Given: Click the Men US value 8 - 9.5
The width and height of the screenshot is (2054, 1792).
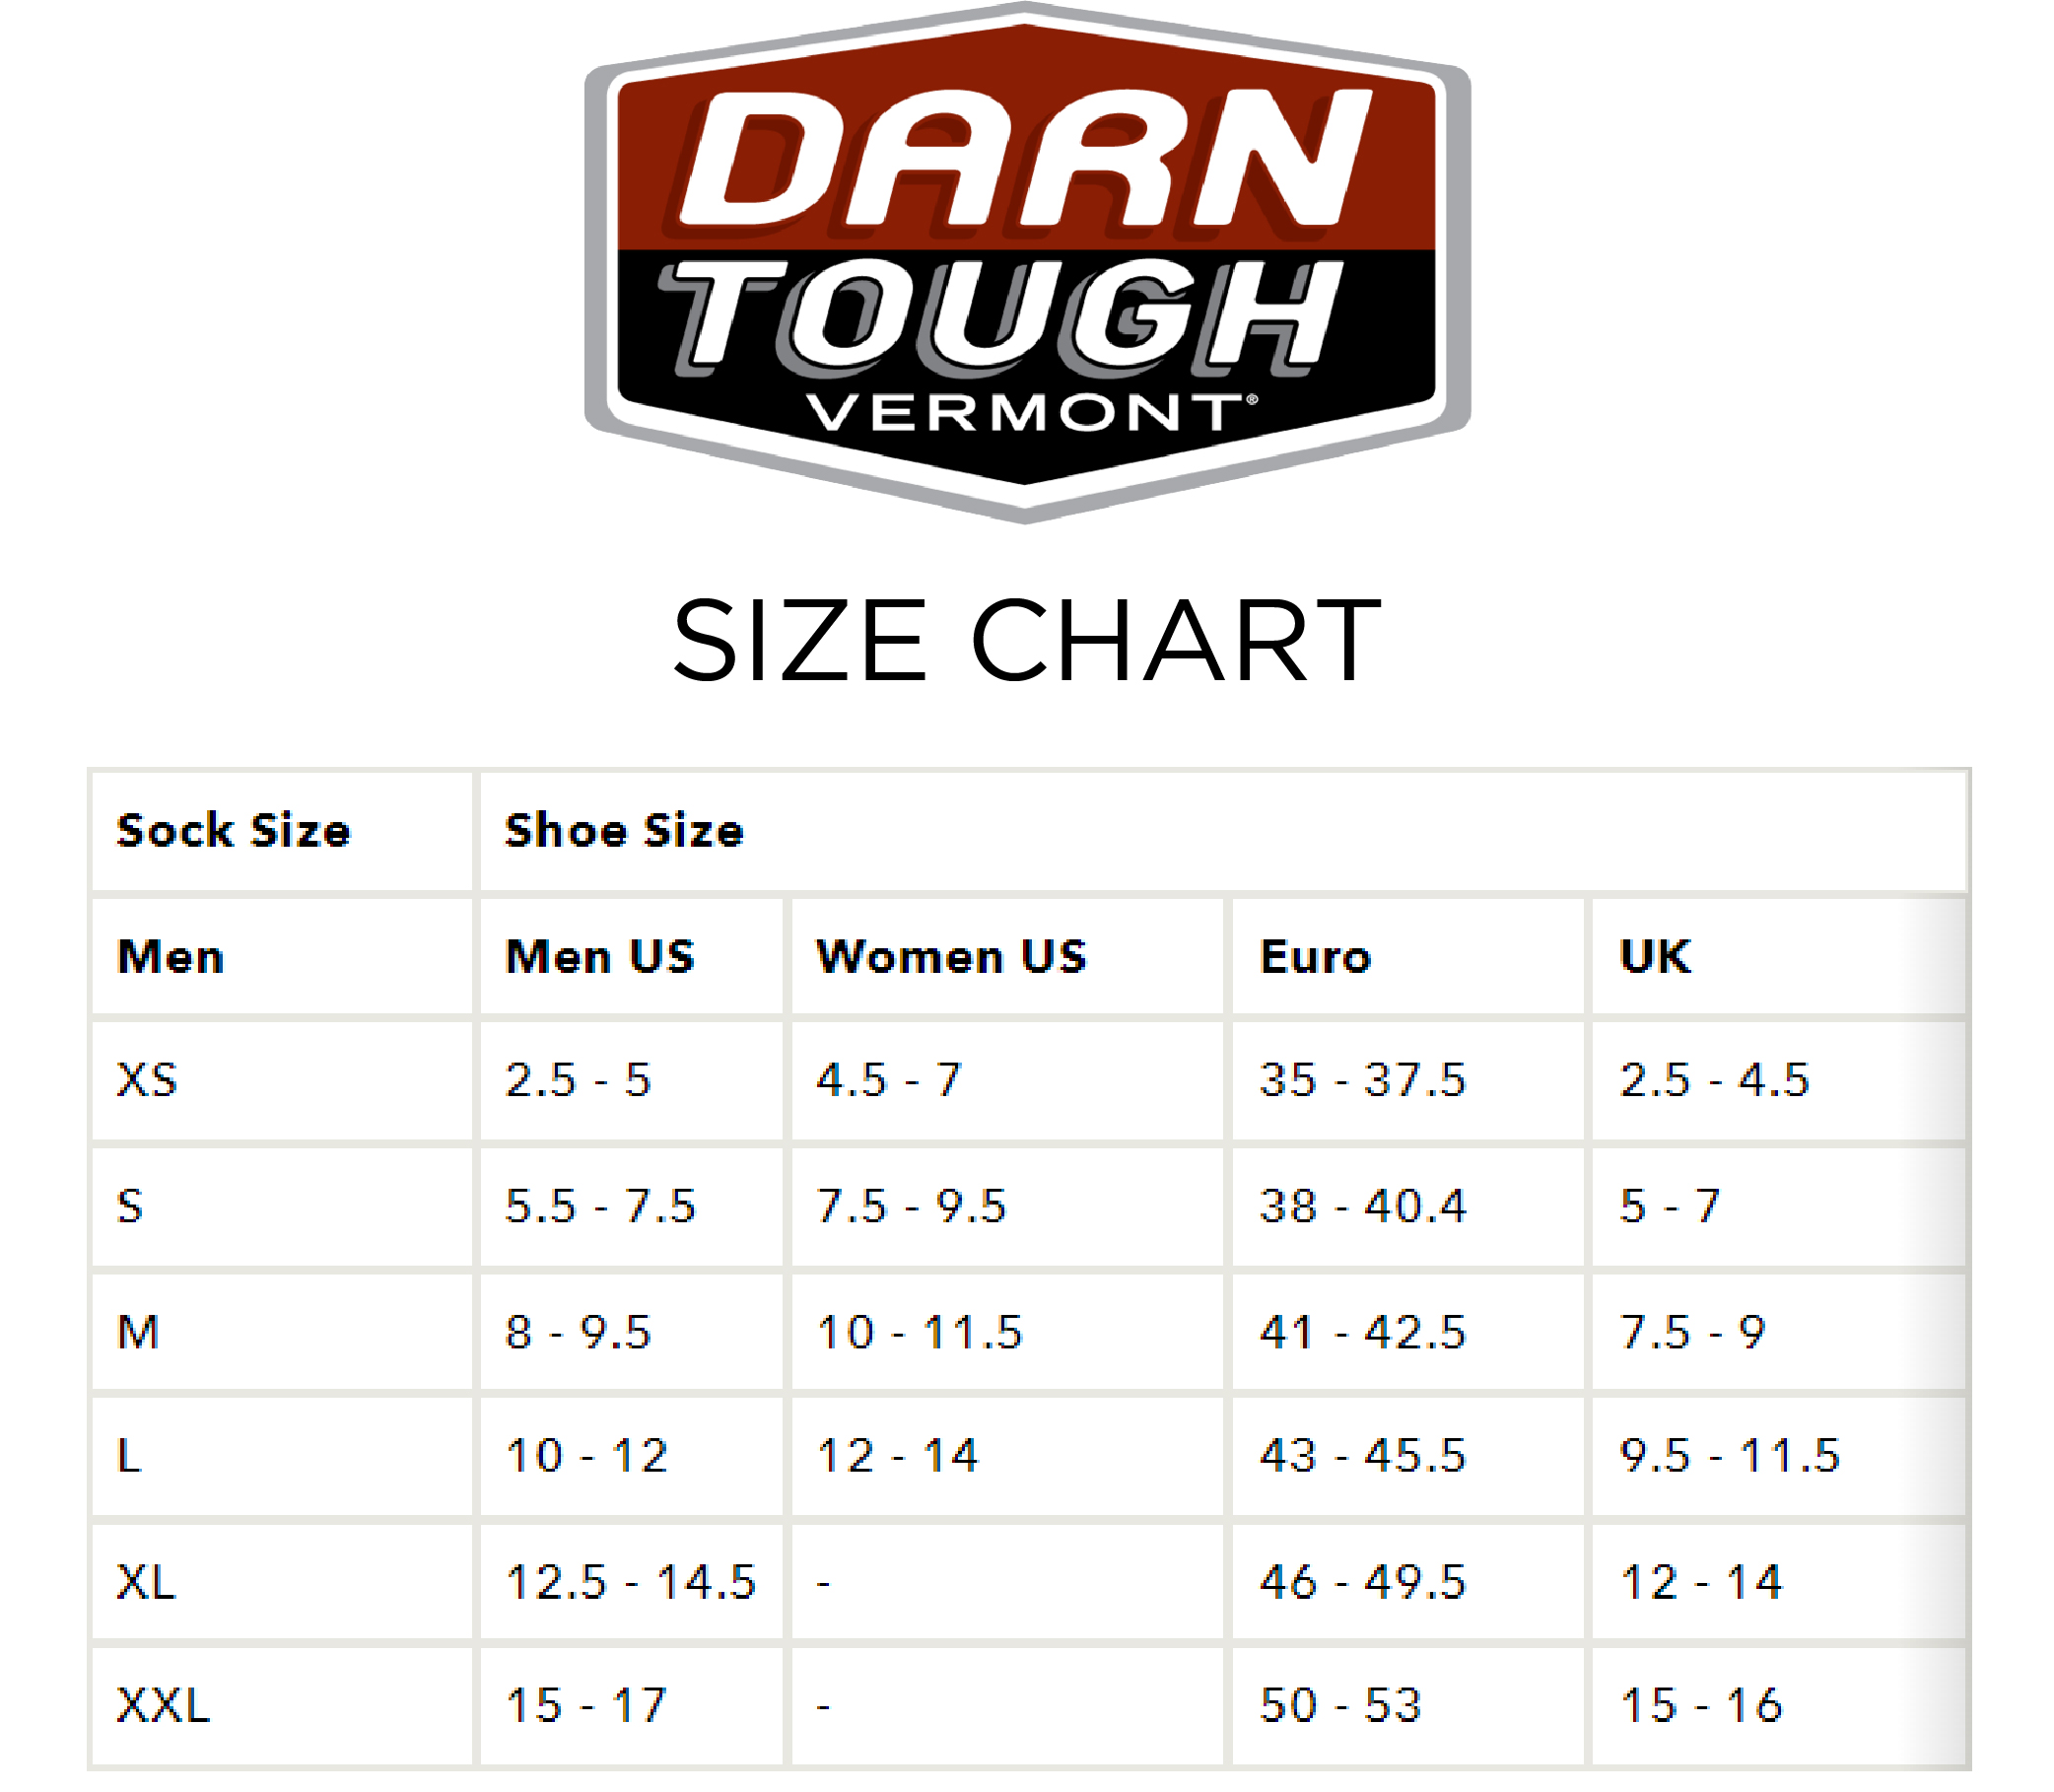Looking at the screenshot, I should click(x=578, y=1332).
